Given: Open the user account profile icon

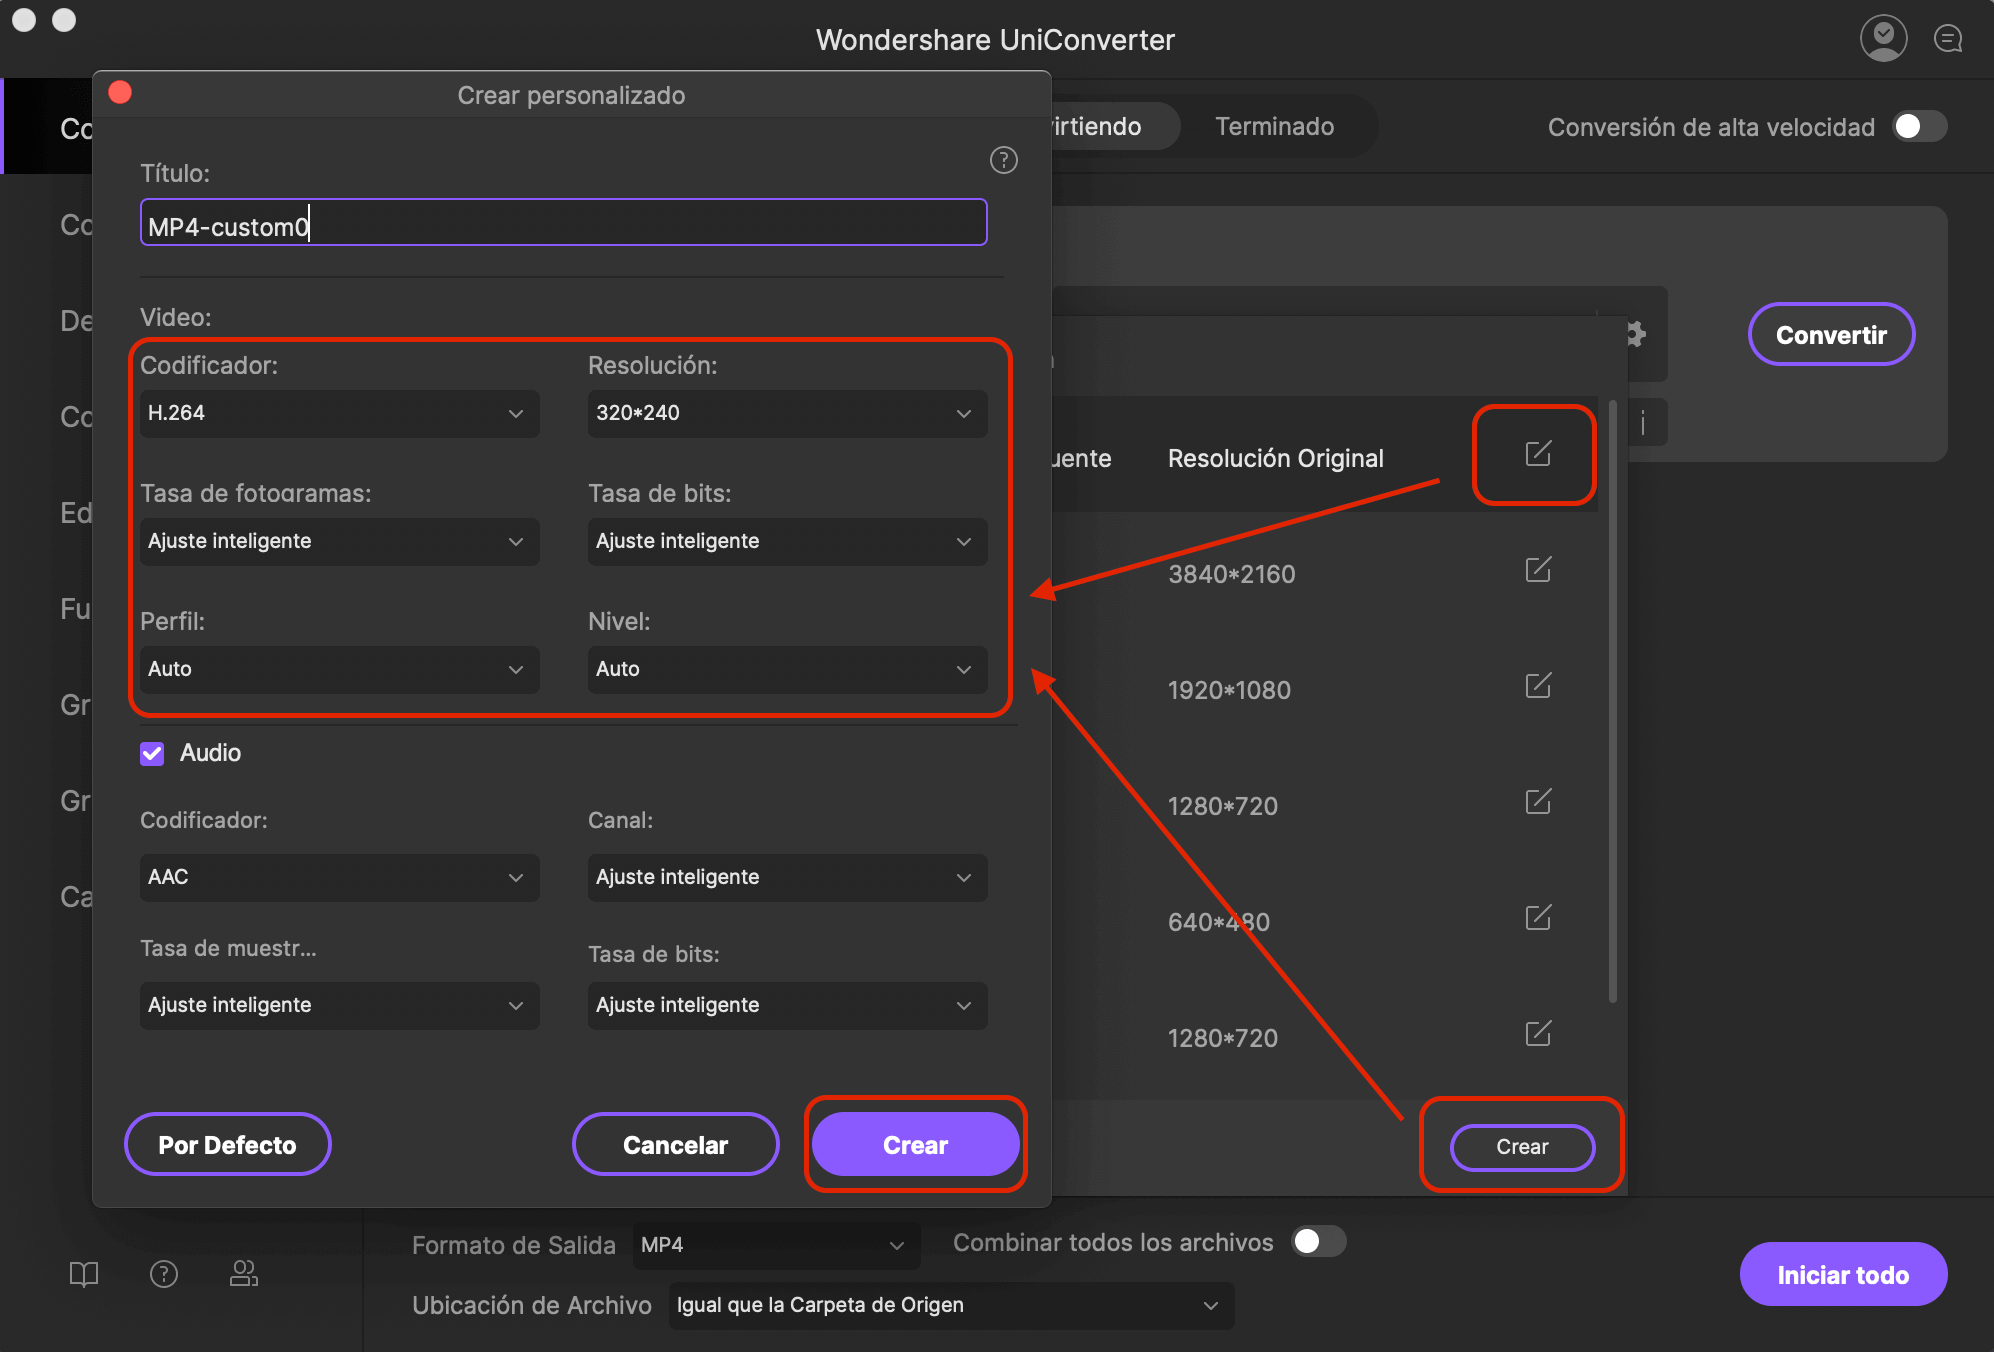Looking at the screenshot, I should click(x=1883, y=39).
